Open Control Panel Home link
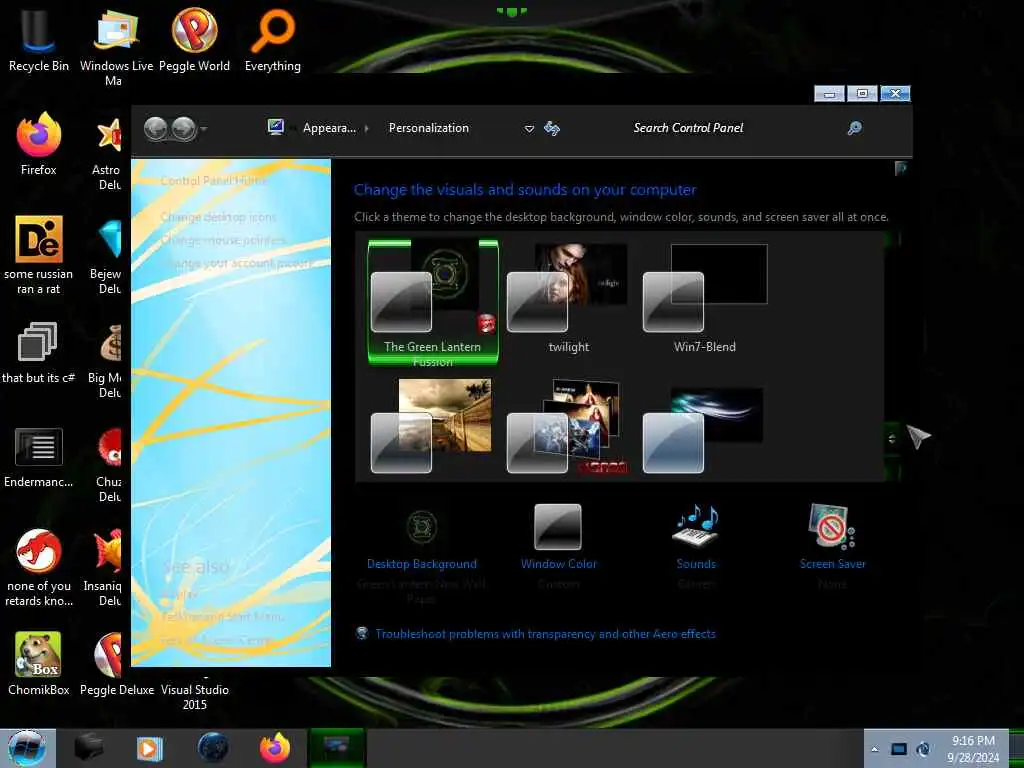The height and width of the screenshot is (768, 1024). click(214, 181)
